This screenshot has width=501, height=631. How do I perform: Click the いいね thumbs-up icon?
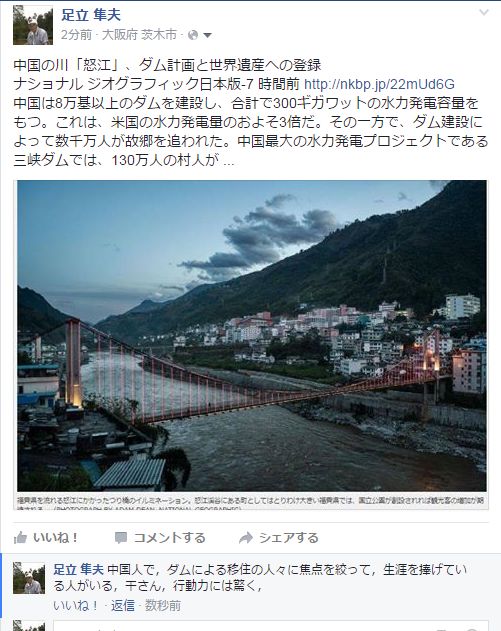pyautogui.click(x=20, y=538)
